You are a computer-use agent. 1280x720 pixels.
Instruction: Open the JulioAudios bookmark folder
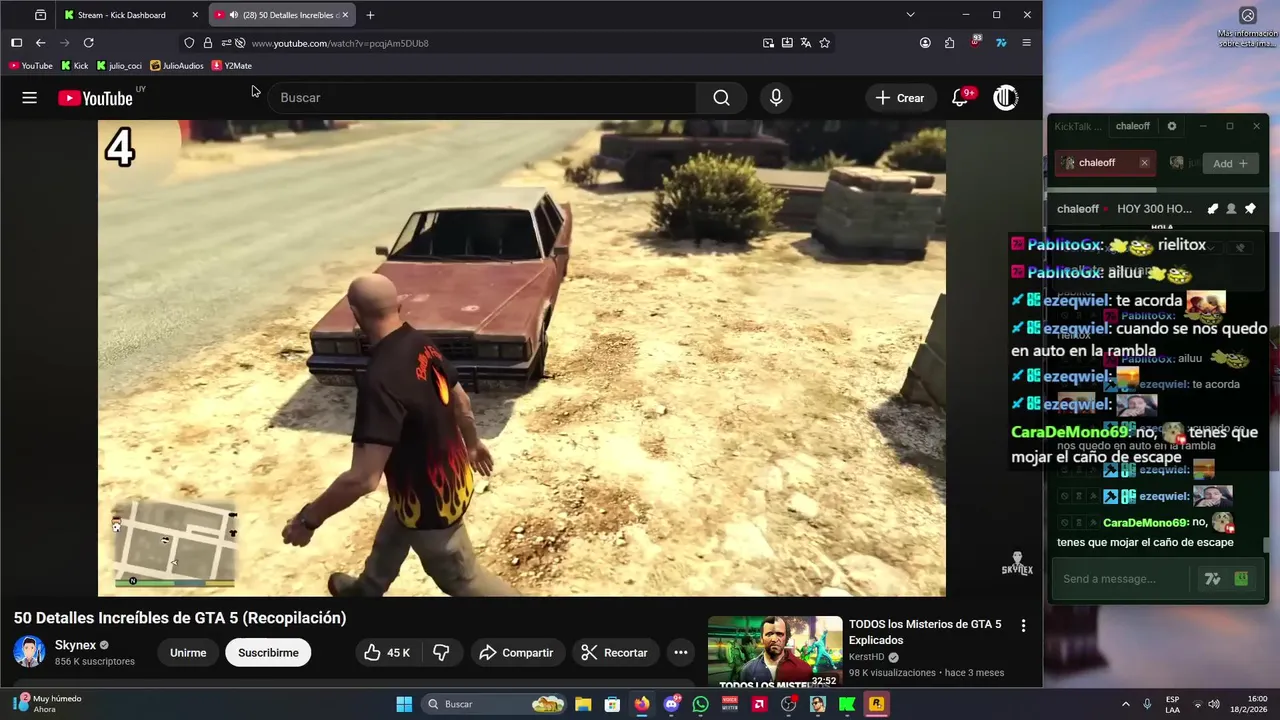point(177,66)
